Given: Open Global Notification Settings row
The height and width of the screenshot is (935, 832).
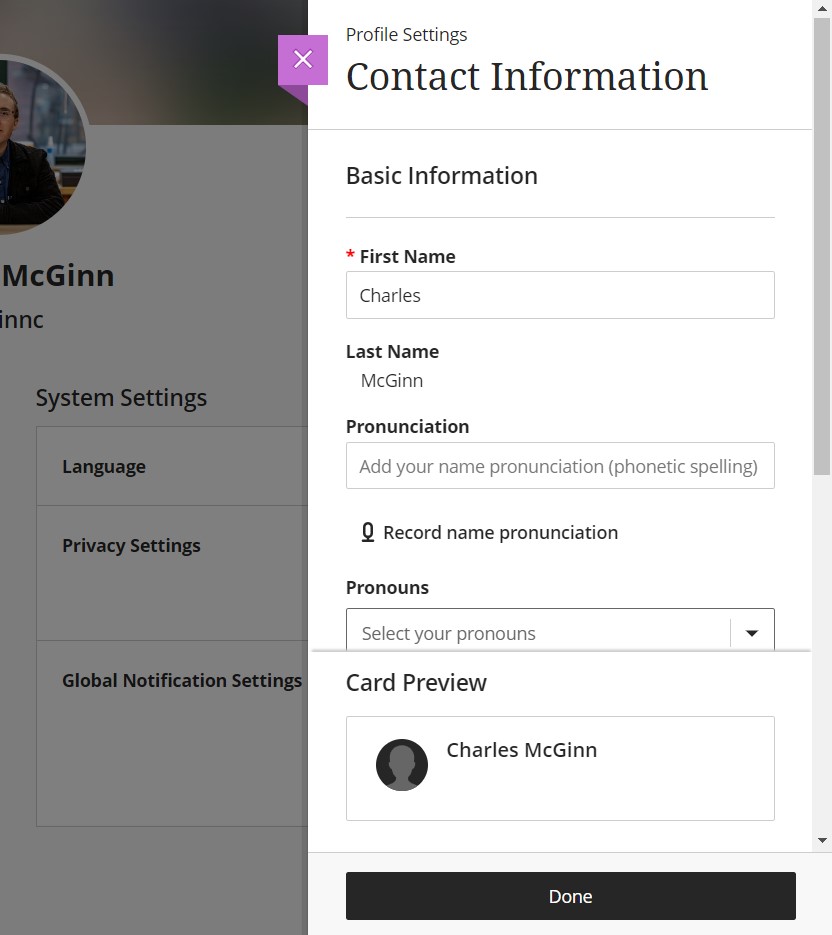Looking at the screenshot, I should [x=172, y=733].
